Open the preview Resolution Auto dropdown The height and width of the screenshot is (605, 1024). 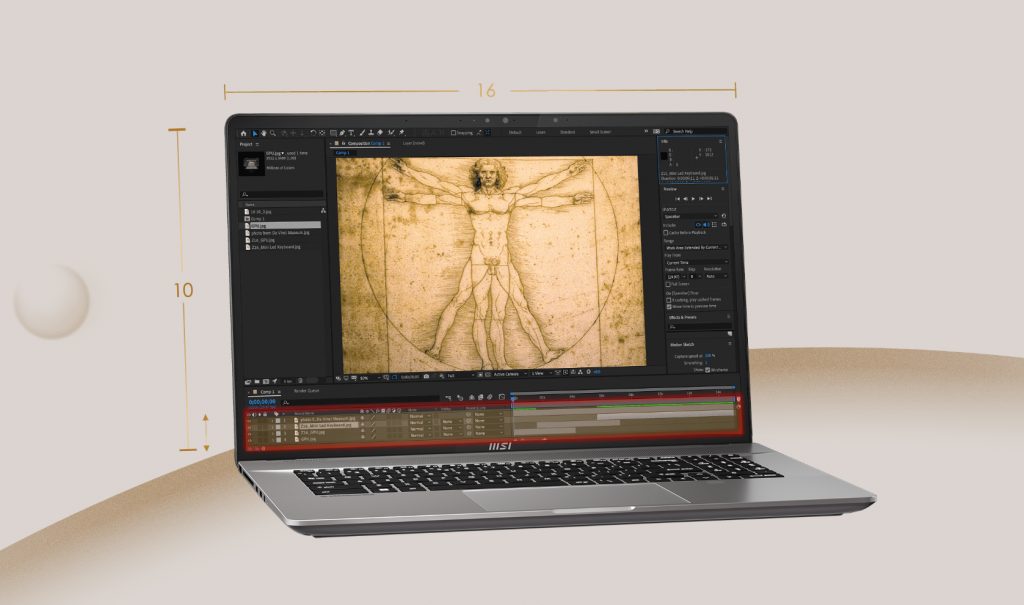pyautogui.click(x=716, y=276)
